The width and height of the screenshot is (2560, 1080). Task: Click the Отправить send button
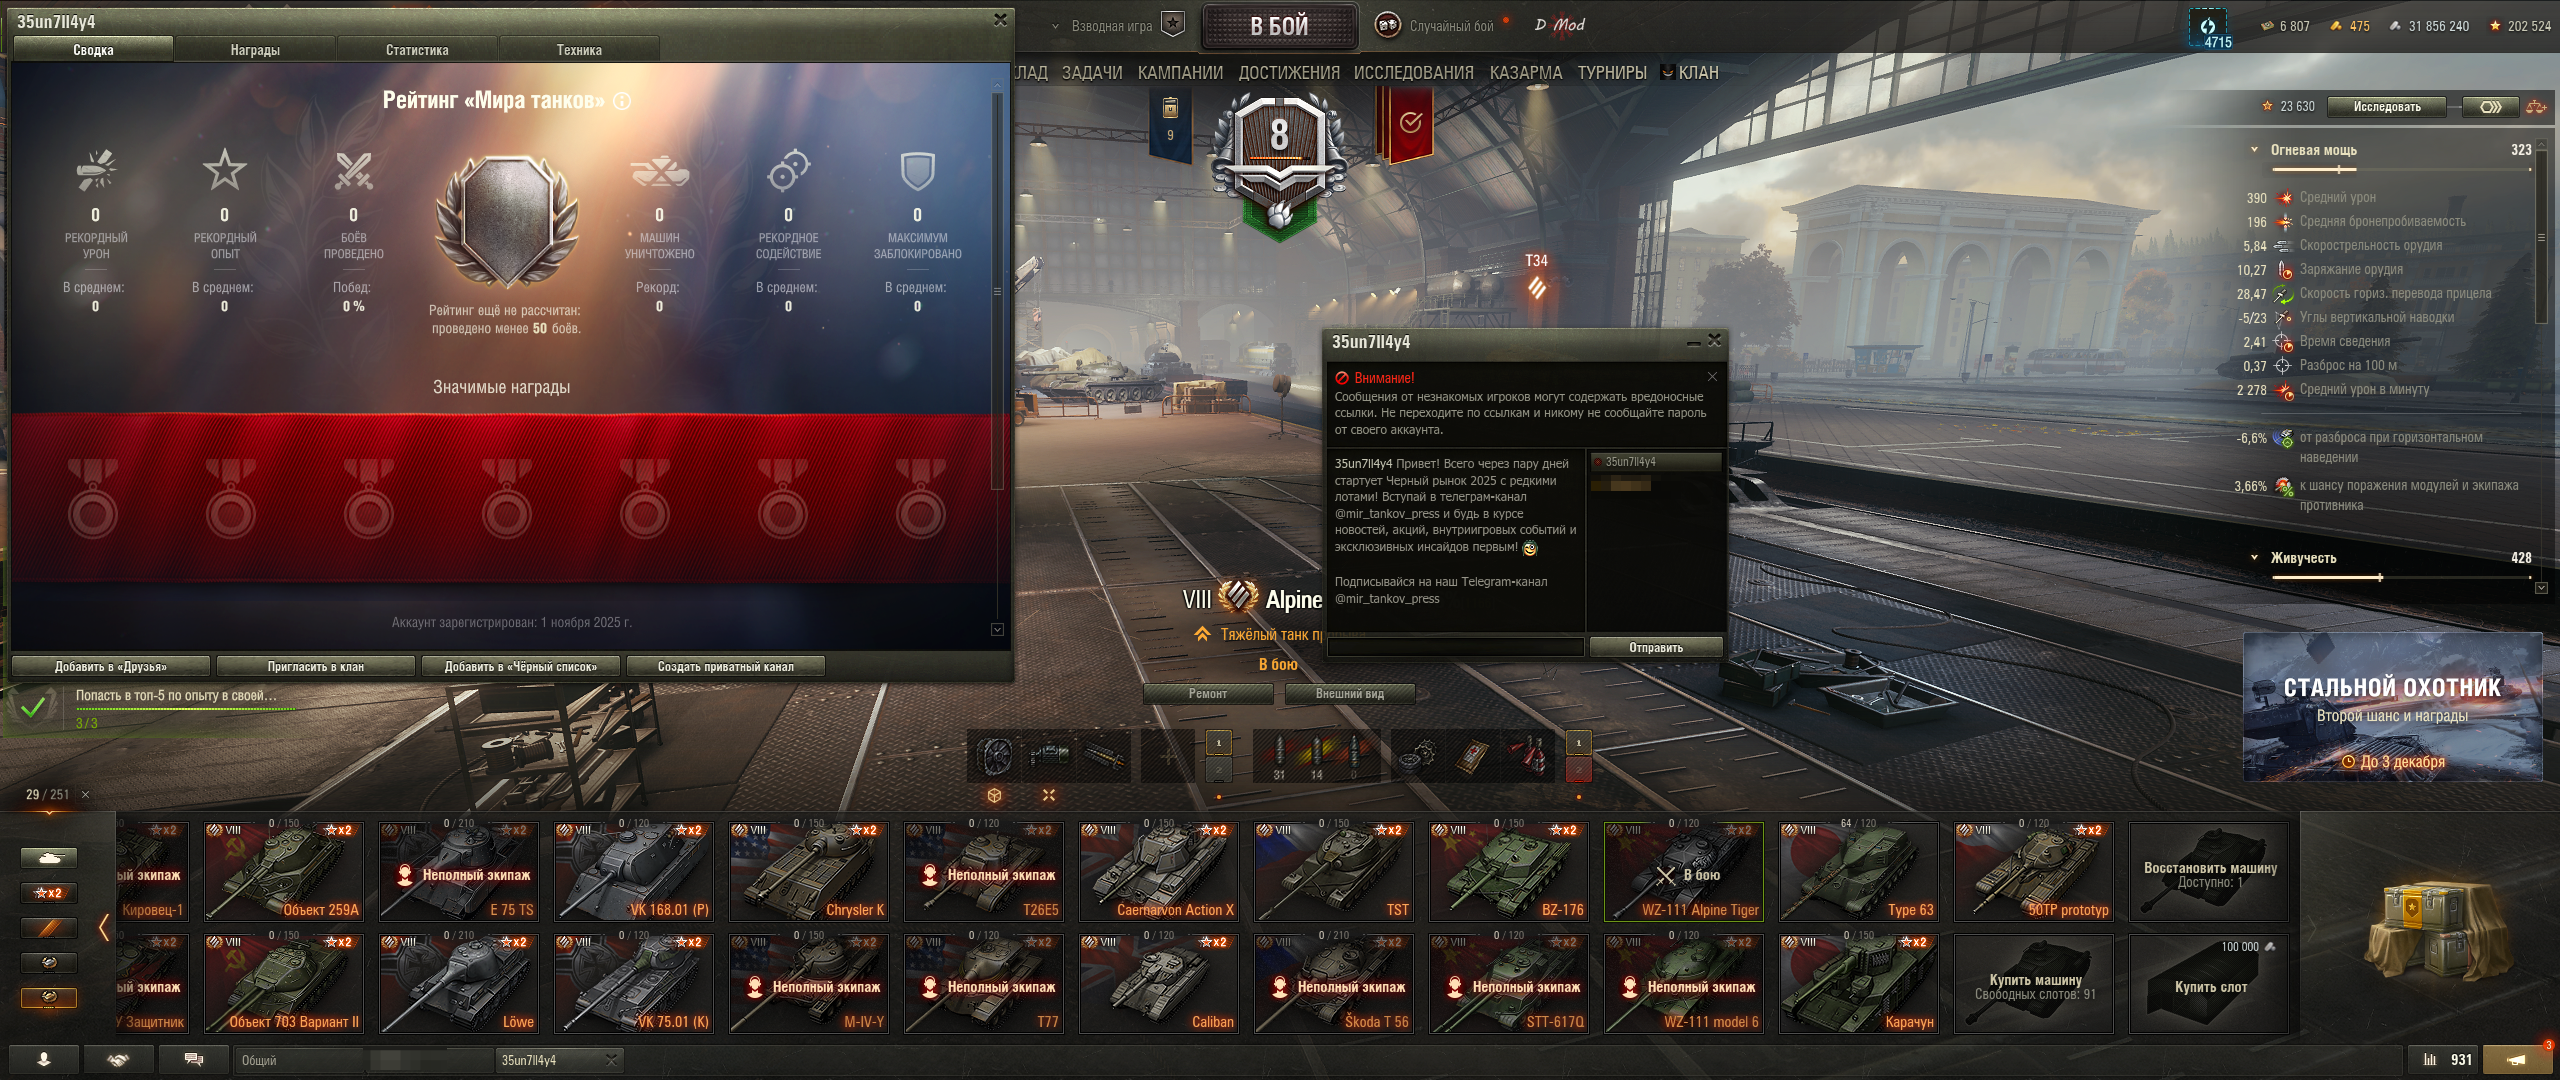[1656, 648]
